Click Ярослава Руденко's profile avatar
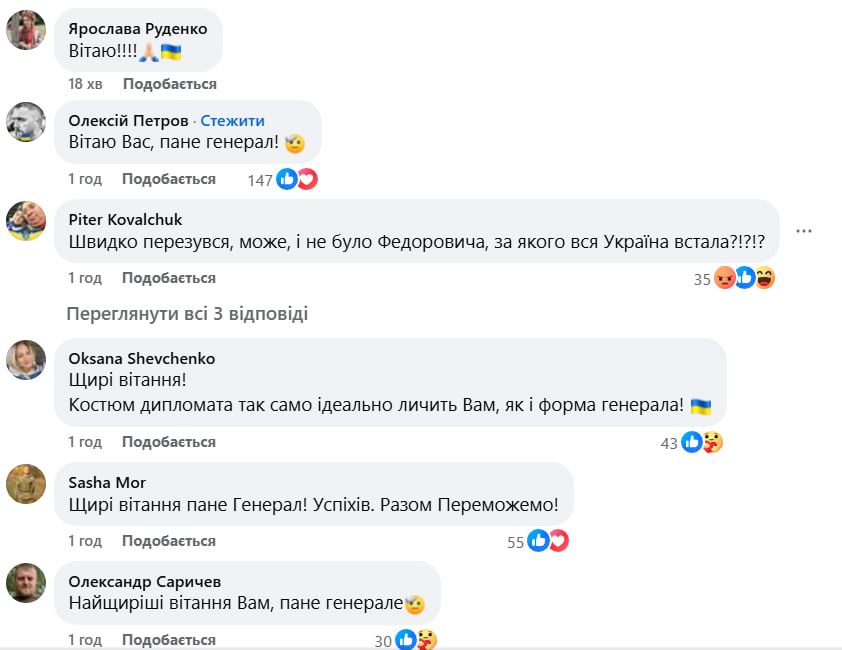The image size is (842, 650). 25,30
